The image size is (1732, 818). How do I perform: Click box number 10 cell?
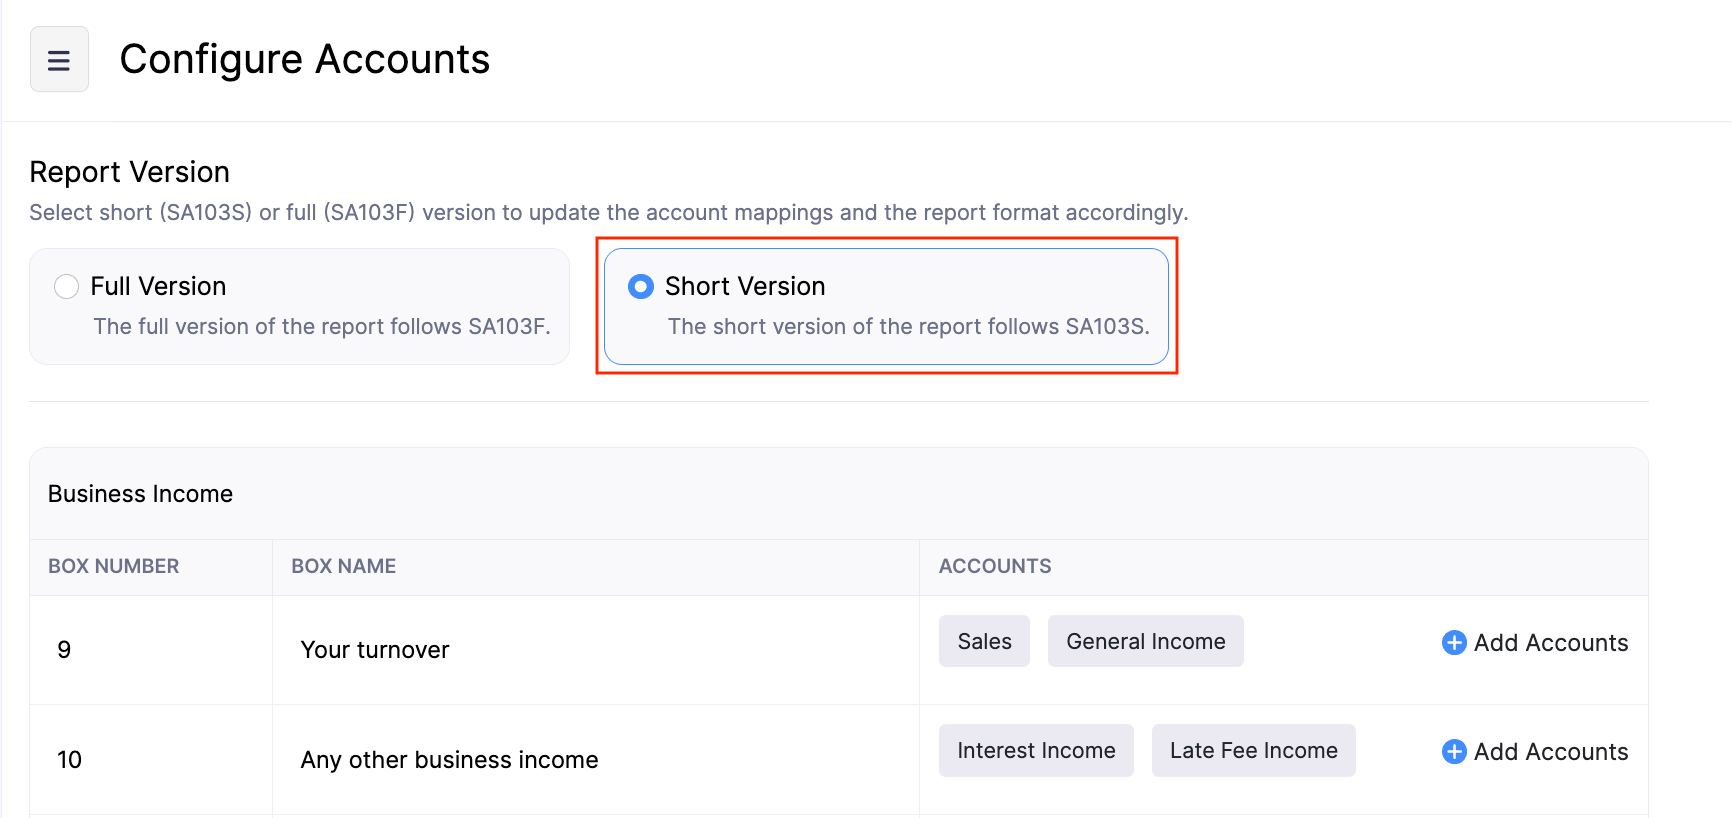[x=70, y=760]
